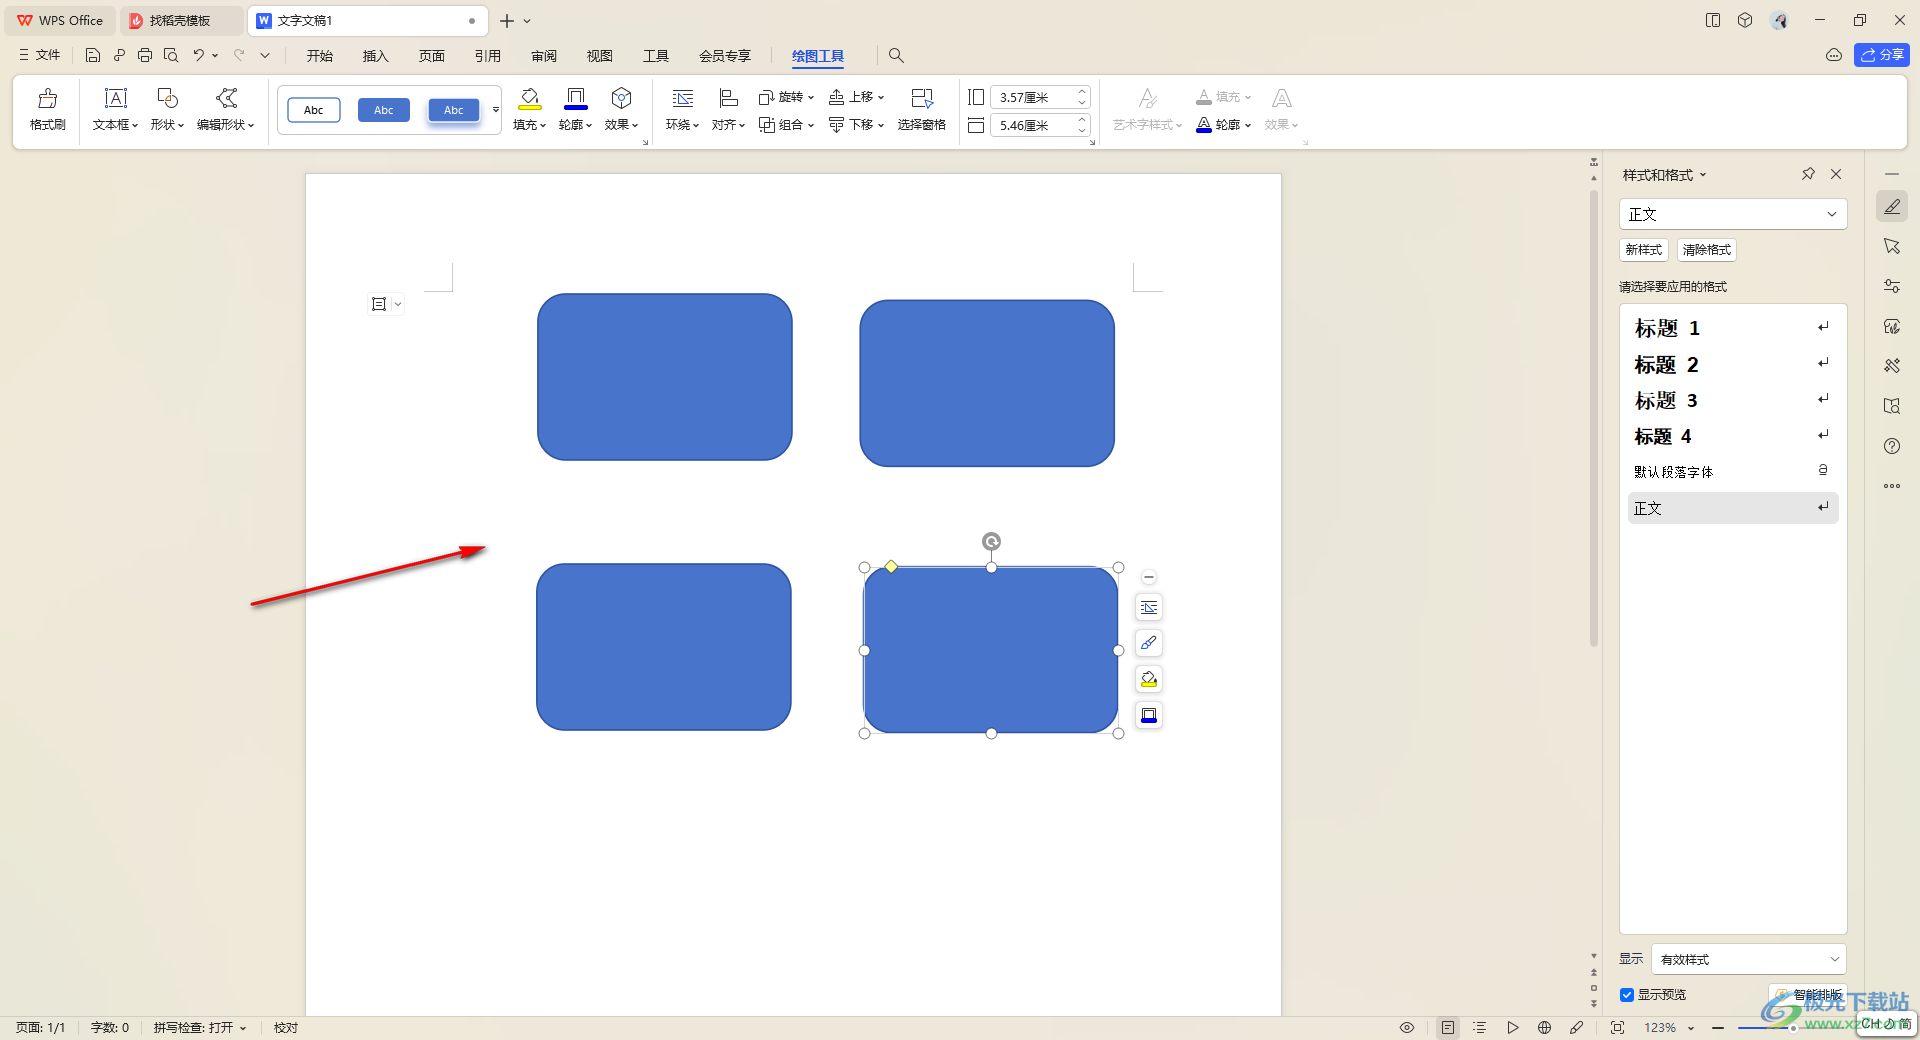
Task: Click the Format Painter (格式刷) icon
Action: click(47, 98)
